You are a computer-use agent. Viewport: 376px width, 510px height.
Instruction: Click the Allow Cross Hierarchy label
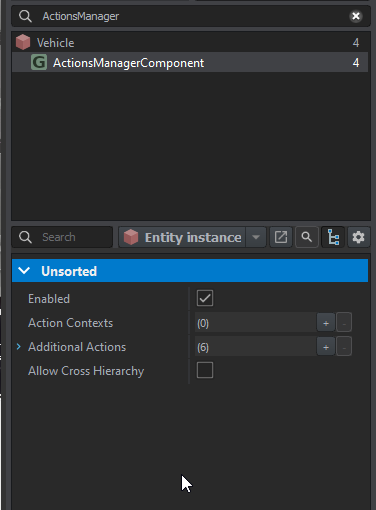click(86, 371)
